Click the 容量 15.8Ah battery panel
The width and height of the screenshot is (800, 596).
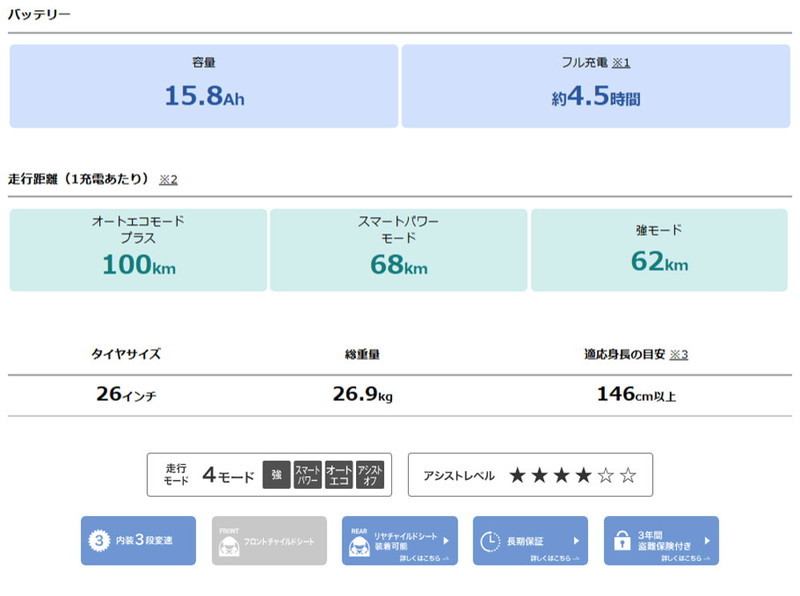[204, 86]
